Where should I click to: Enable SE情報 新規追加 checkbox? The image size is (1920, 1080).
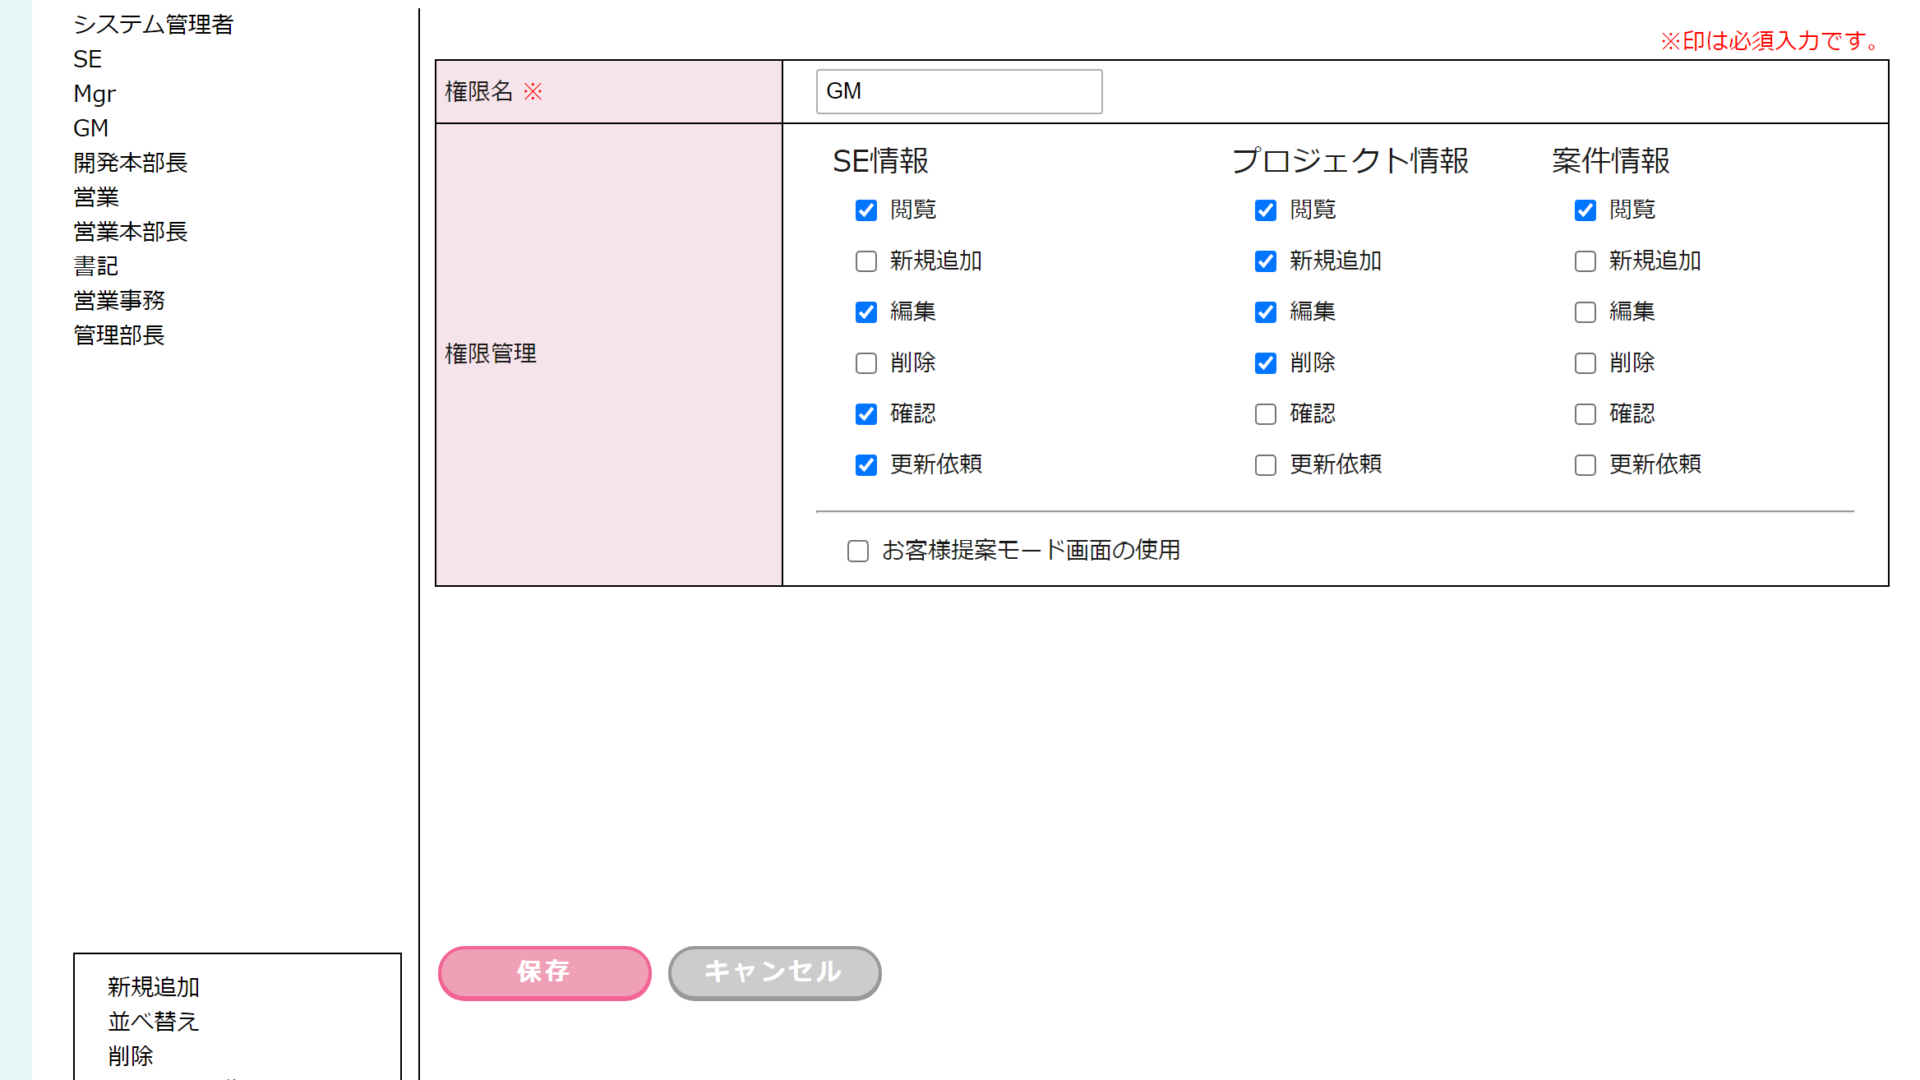tap(866, 261)
